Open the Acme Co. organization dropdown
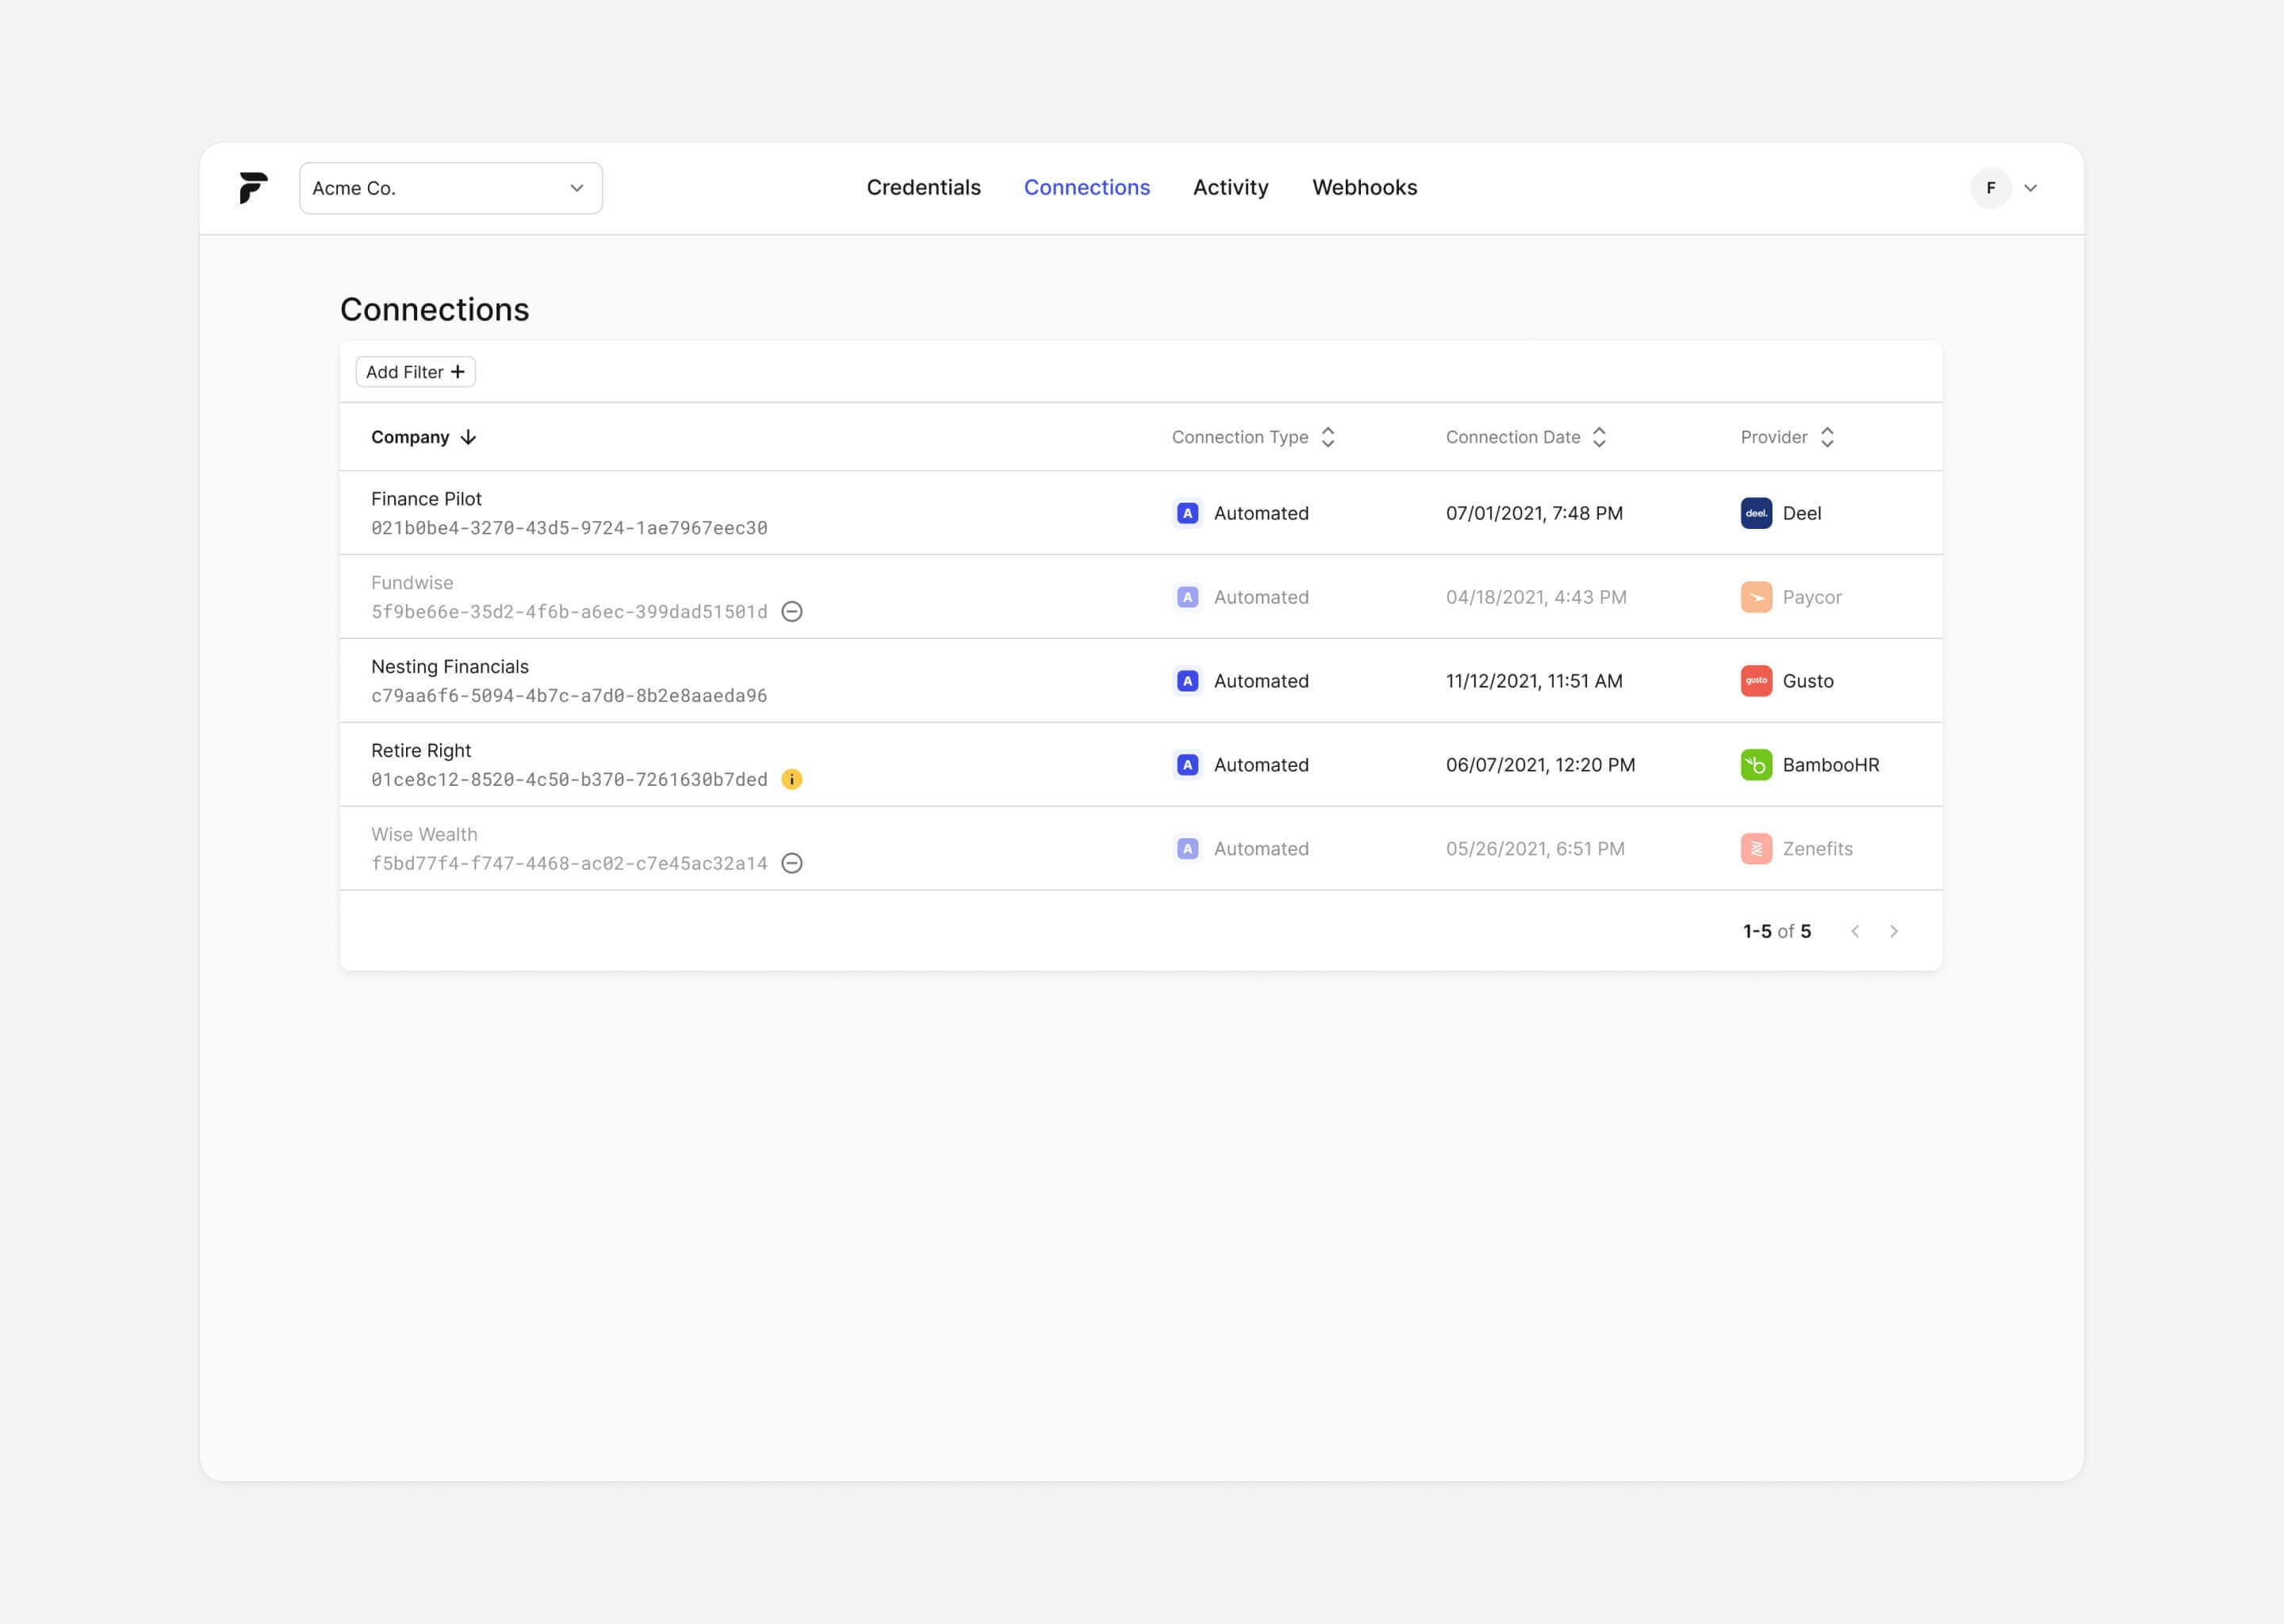 pyautogui.click(x=451, y=188)
